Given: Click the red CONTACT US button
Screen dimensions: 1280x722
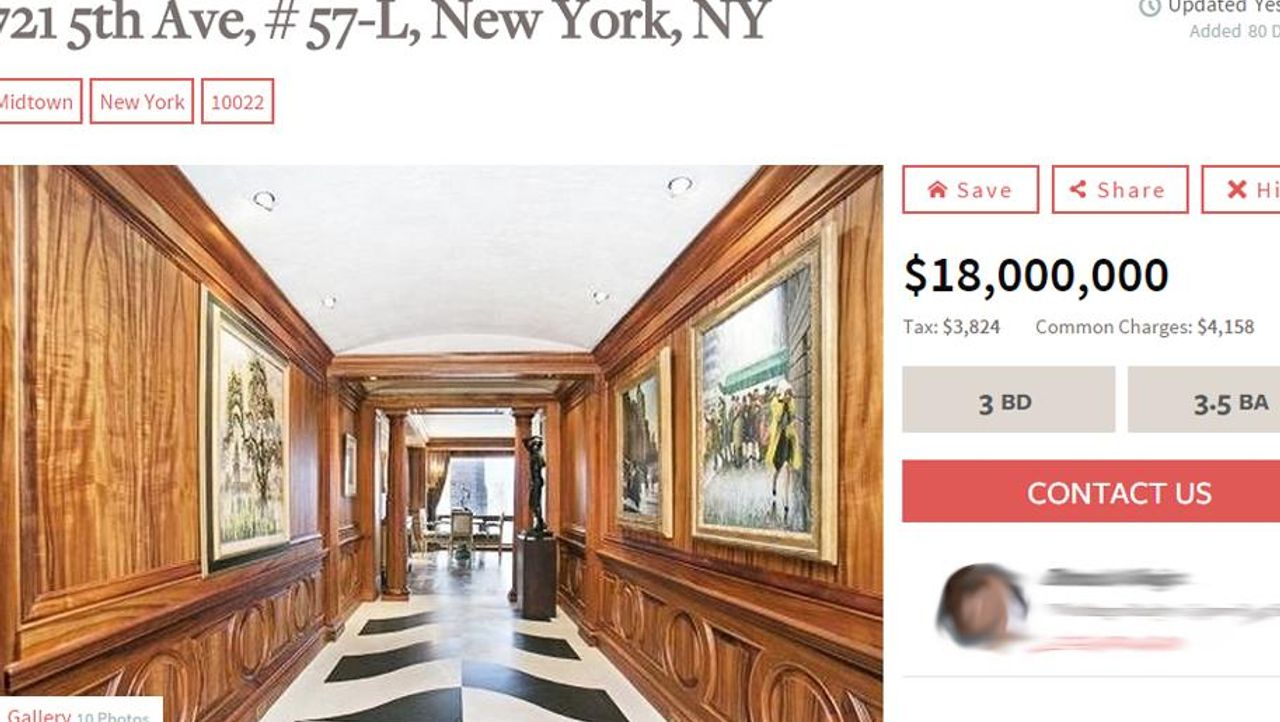Looking at the screenshot, I should (x=1091, y=492).
